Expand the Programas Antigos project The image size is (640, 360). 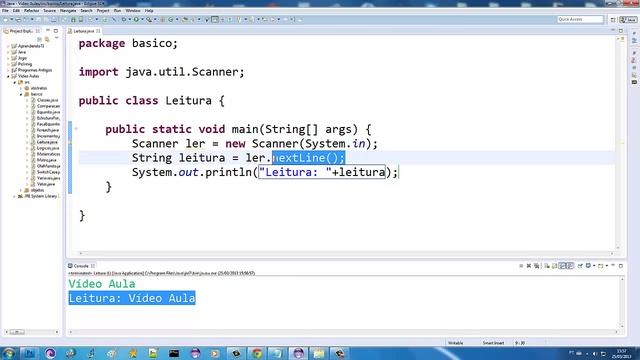(x=8, y=70)
